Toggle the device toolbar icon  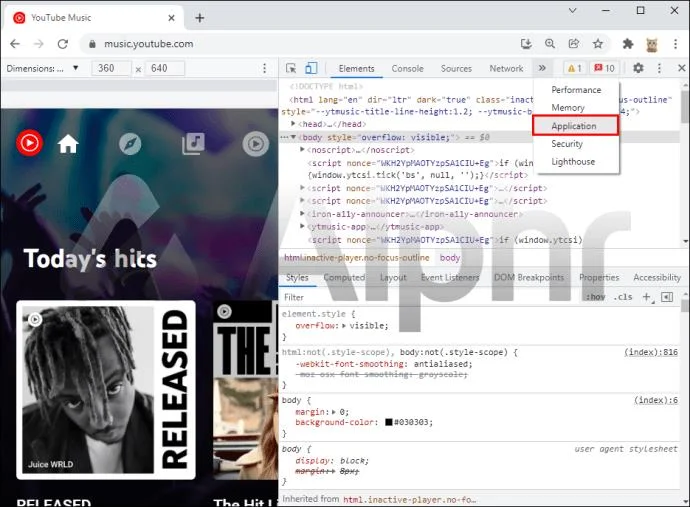point(311,68)
